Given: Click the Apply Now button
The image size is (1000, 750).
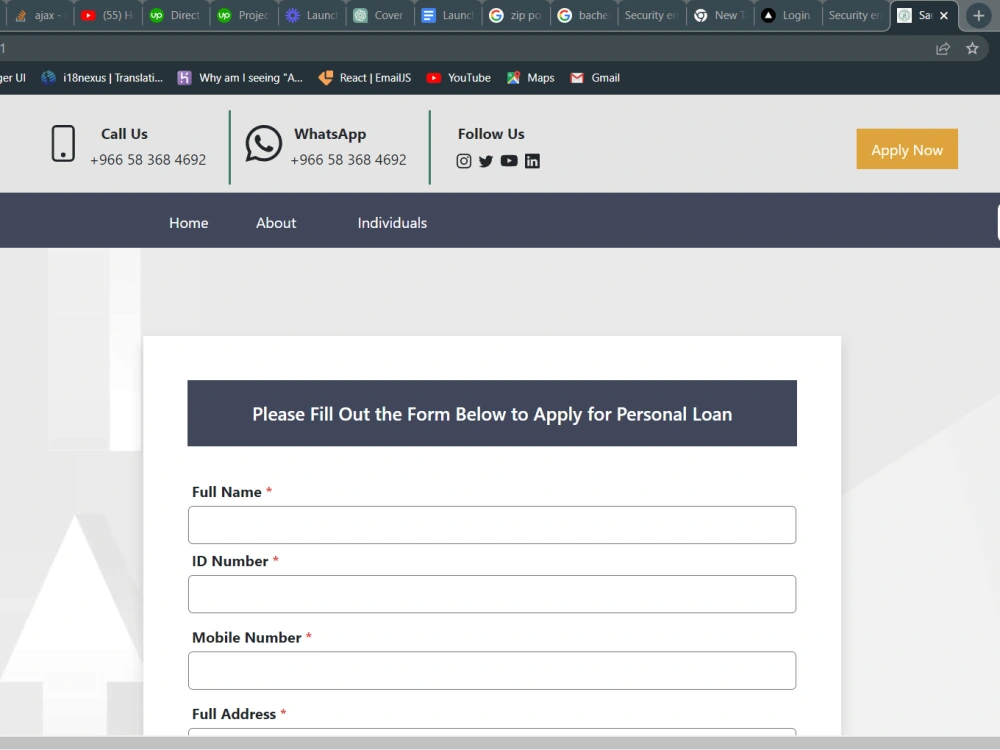Looking at the screenshot, I should pos(907,149).
